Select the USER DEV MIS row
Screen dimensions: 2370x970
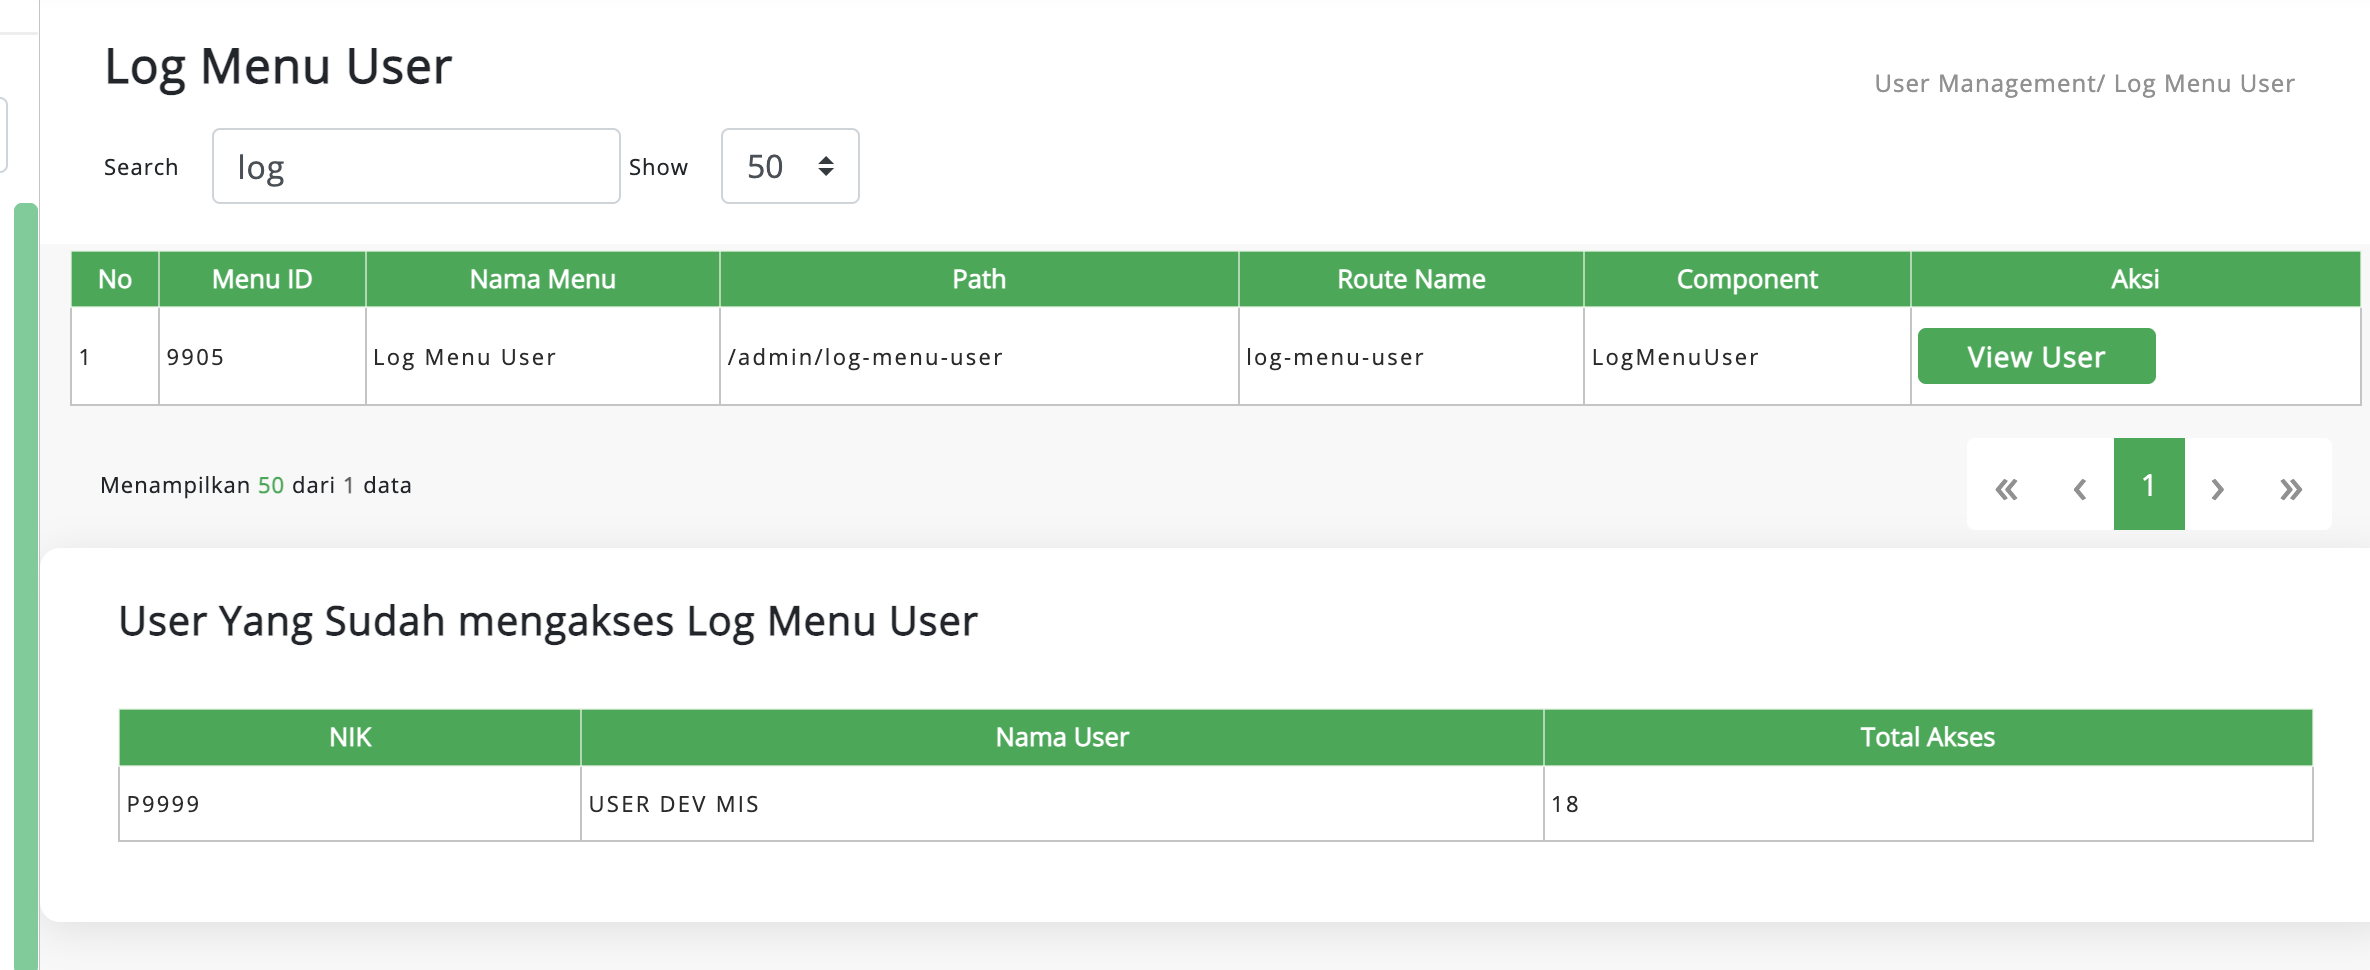[1216, 803]
